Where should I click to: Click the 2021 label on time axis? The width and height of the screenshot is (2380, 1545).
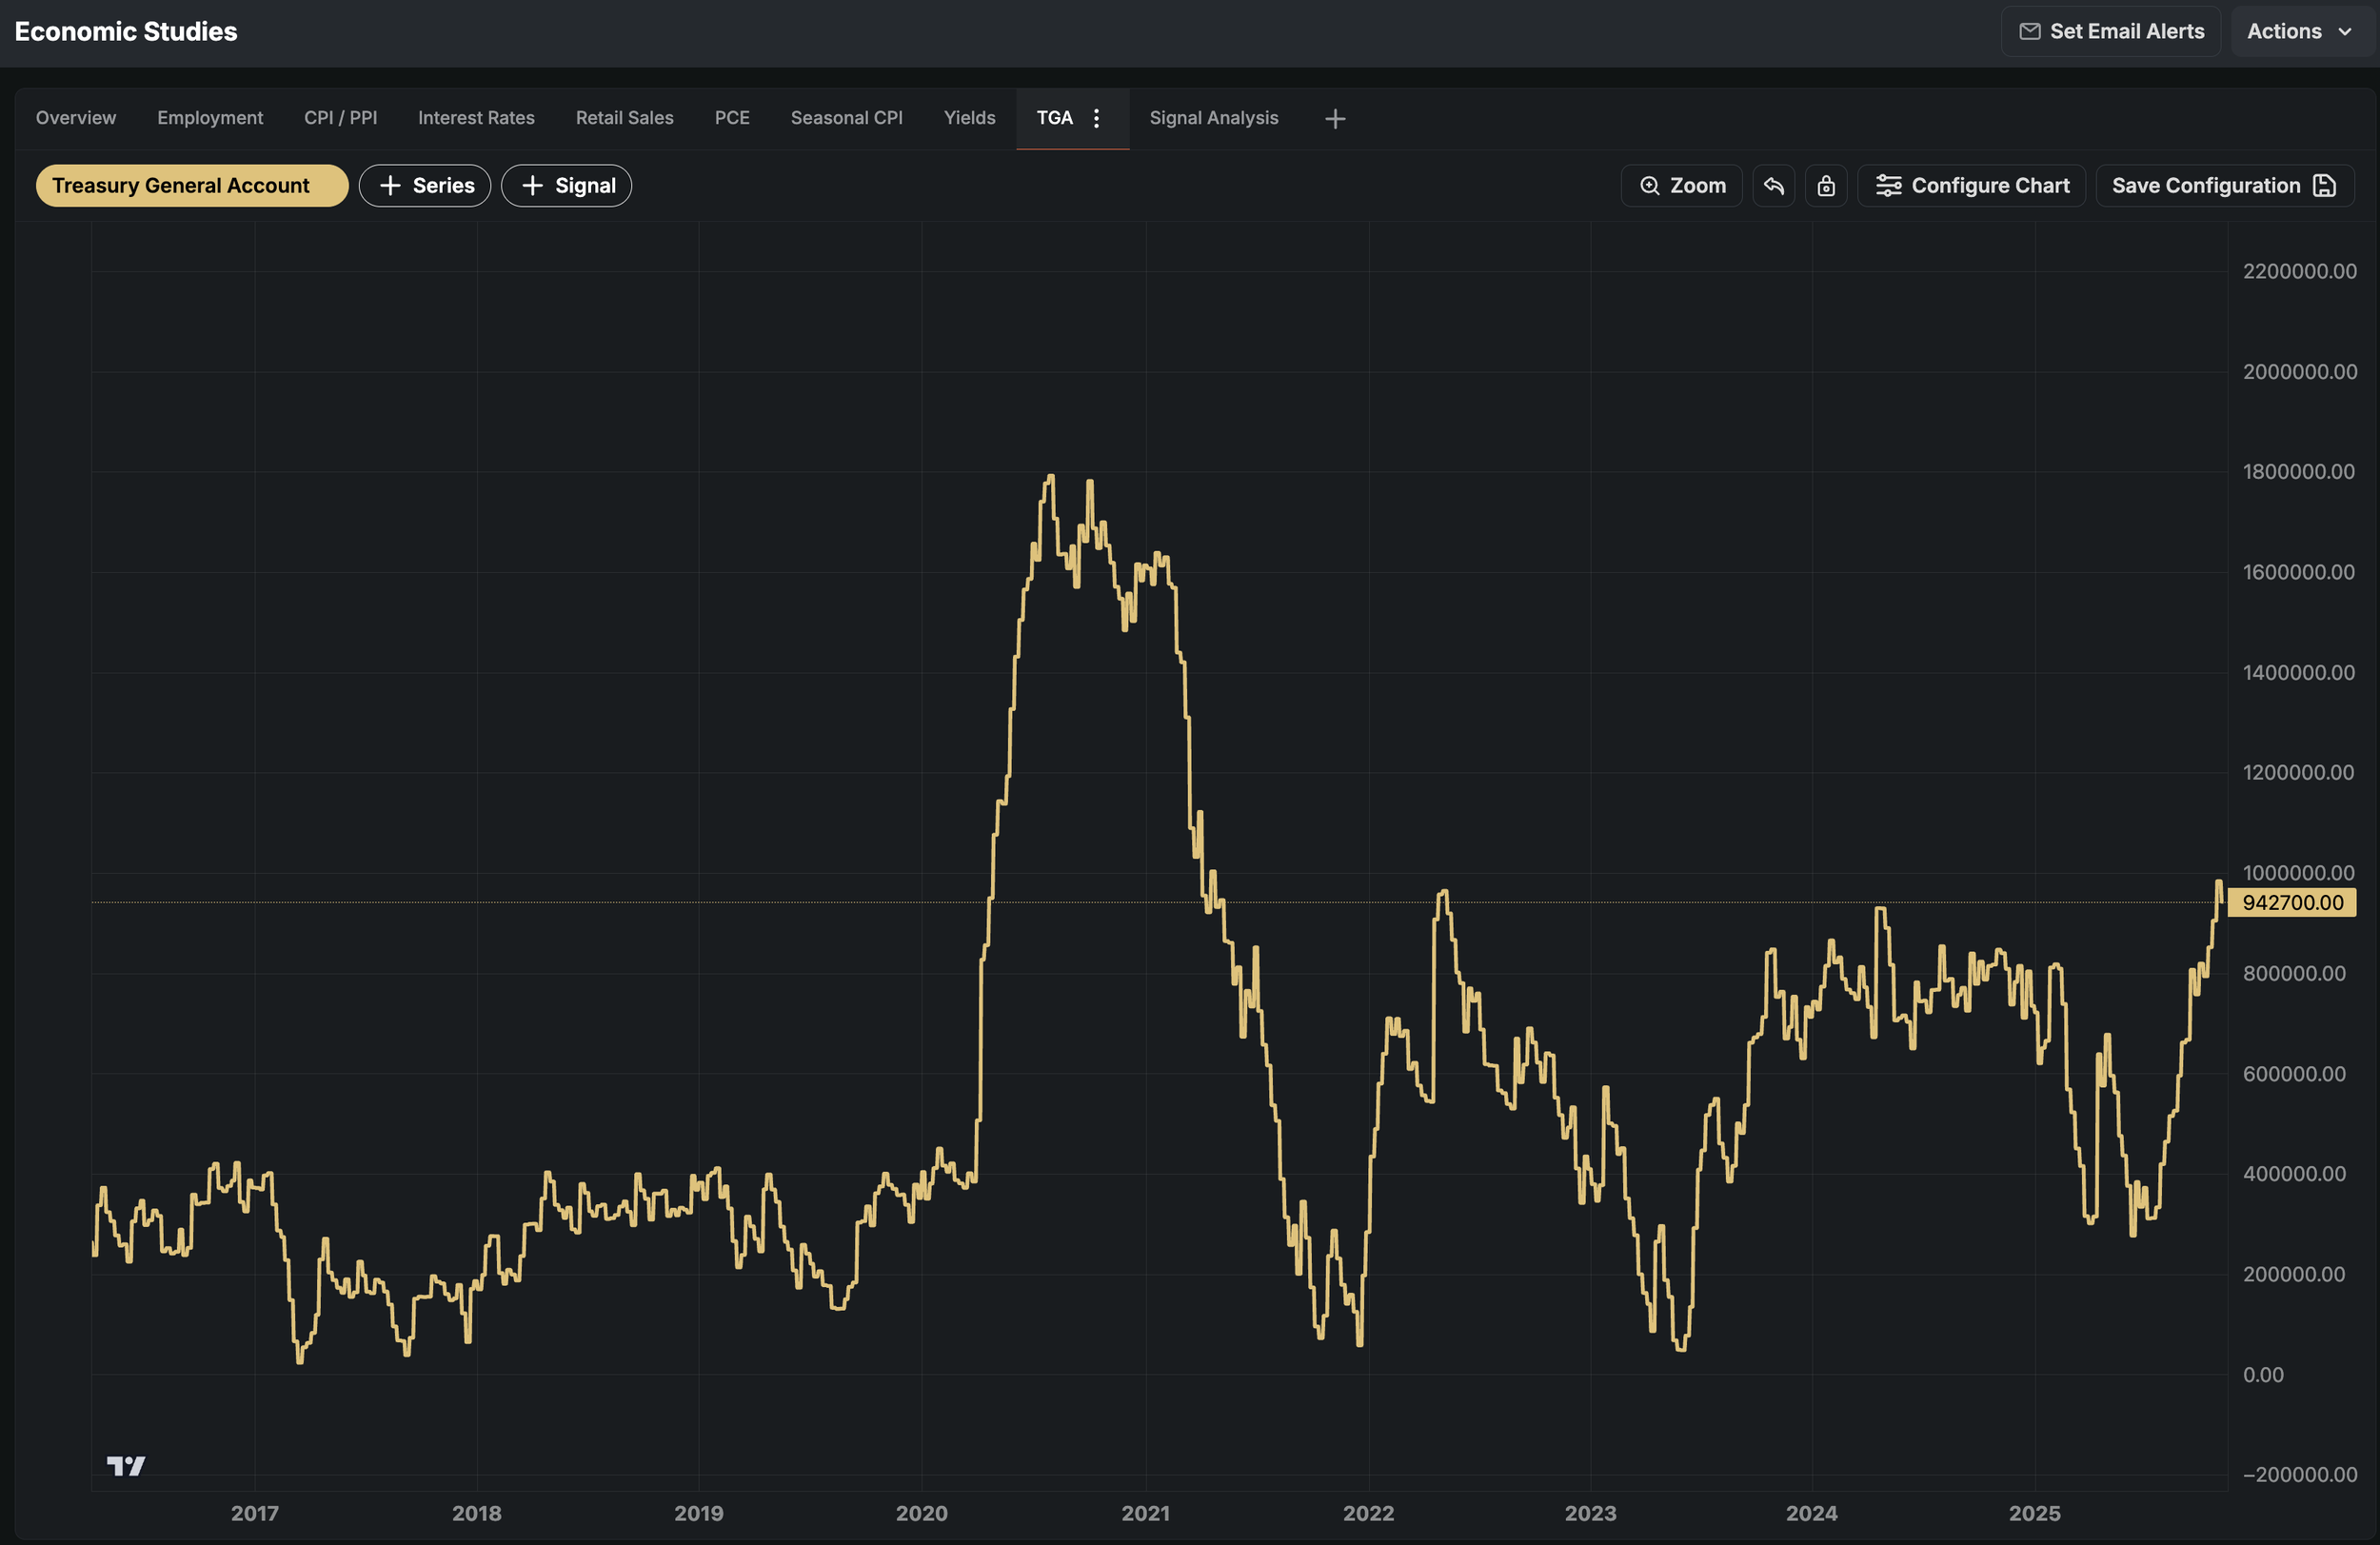(x=1145, y=1512)
